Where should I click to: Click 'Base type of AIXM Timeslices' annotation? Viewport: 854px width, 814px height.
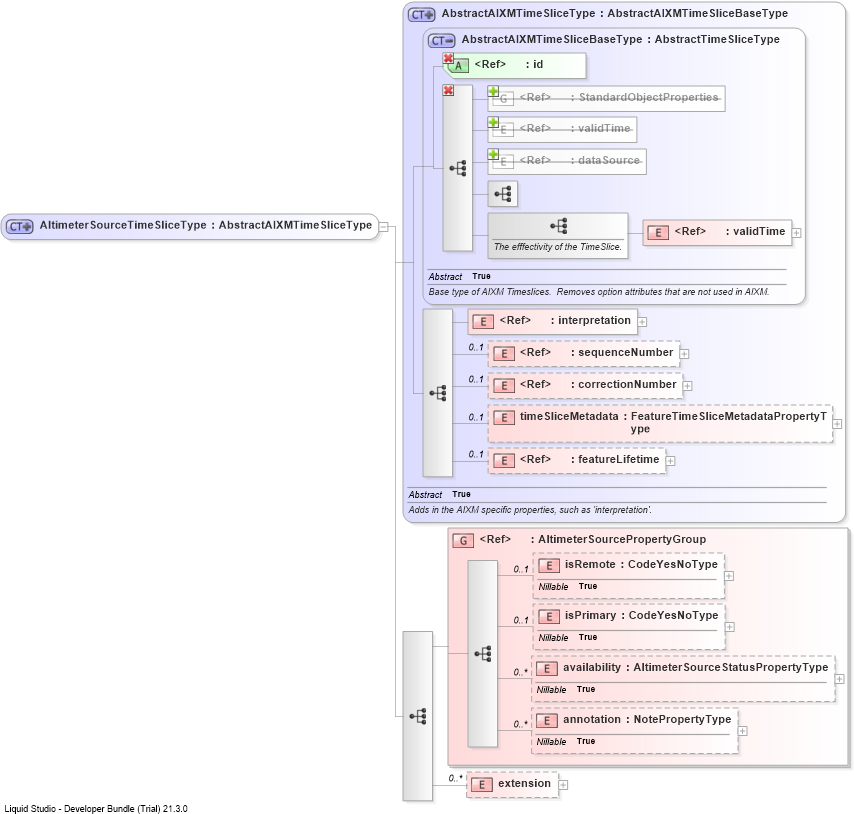click(x=599, y=292)
